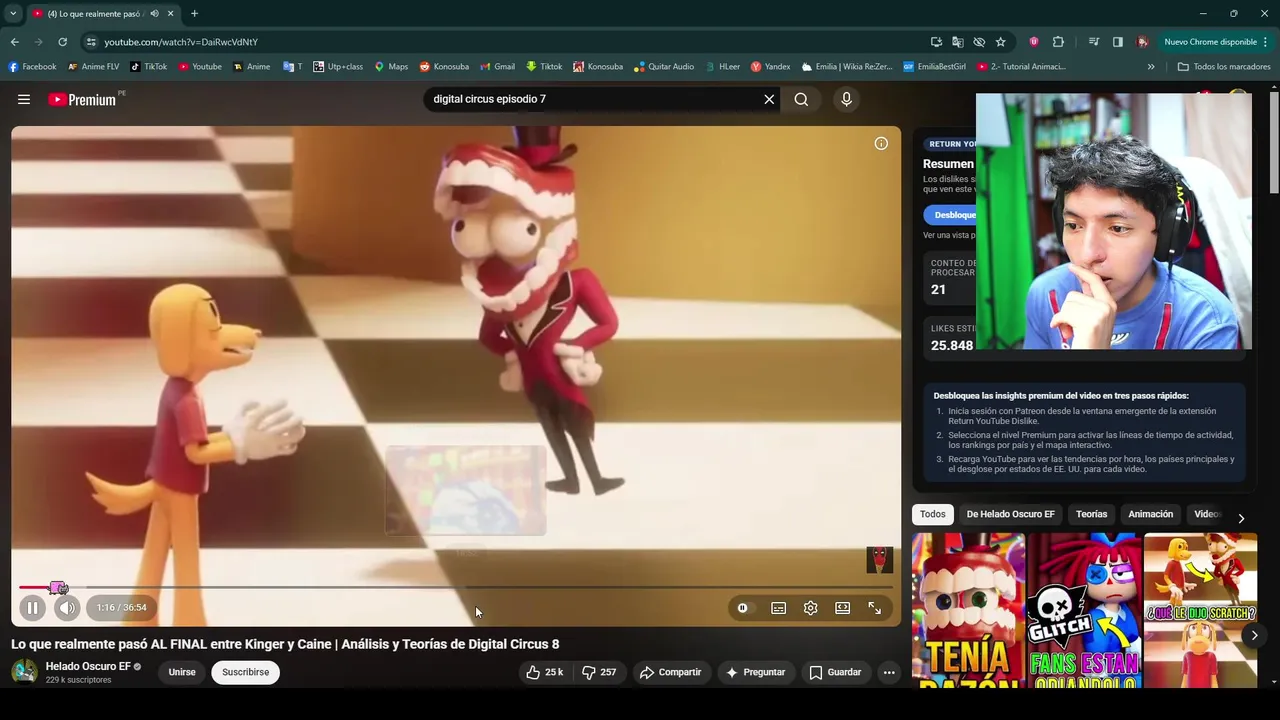Reload the page with refresh icon
This screenshot has height=720, width=1280.
pyautogui.click(x=62, y=42)
